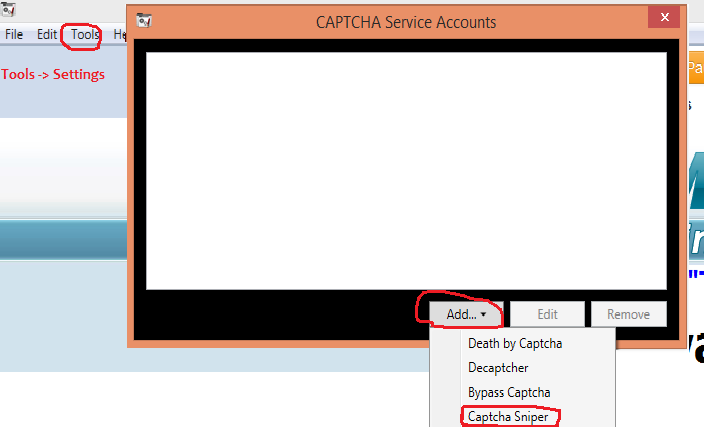Open the Edit menu
Screen dimensions: 704x427
(47, 34)
